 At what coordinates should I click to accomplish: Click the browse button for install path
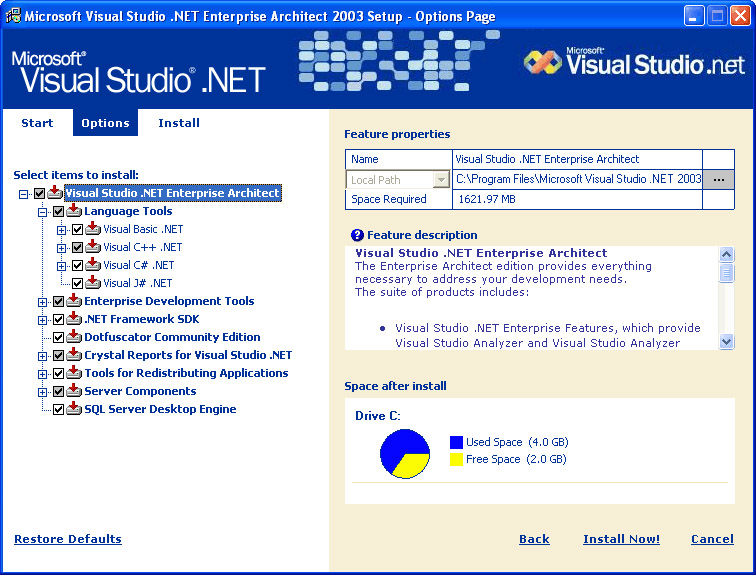[x=718, y=180]
